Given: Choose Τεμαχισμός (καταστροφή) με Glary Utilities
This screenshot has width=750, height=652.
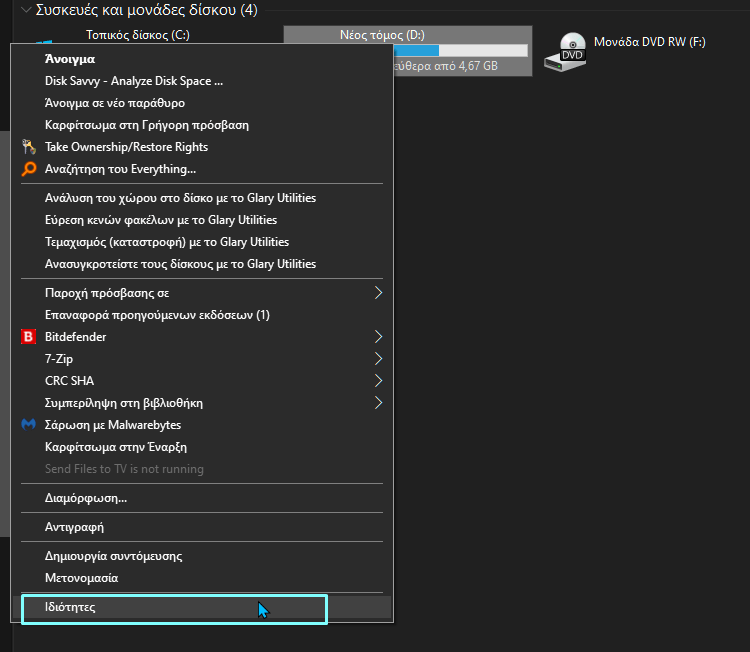Looking at the screenshot, I should point(202,242).
